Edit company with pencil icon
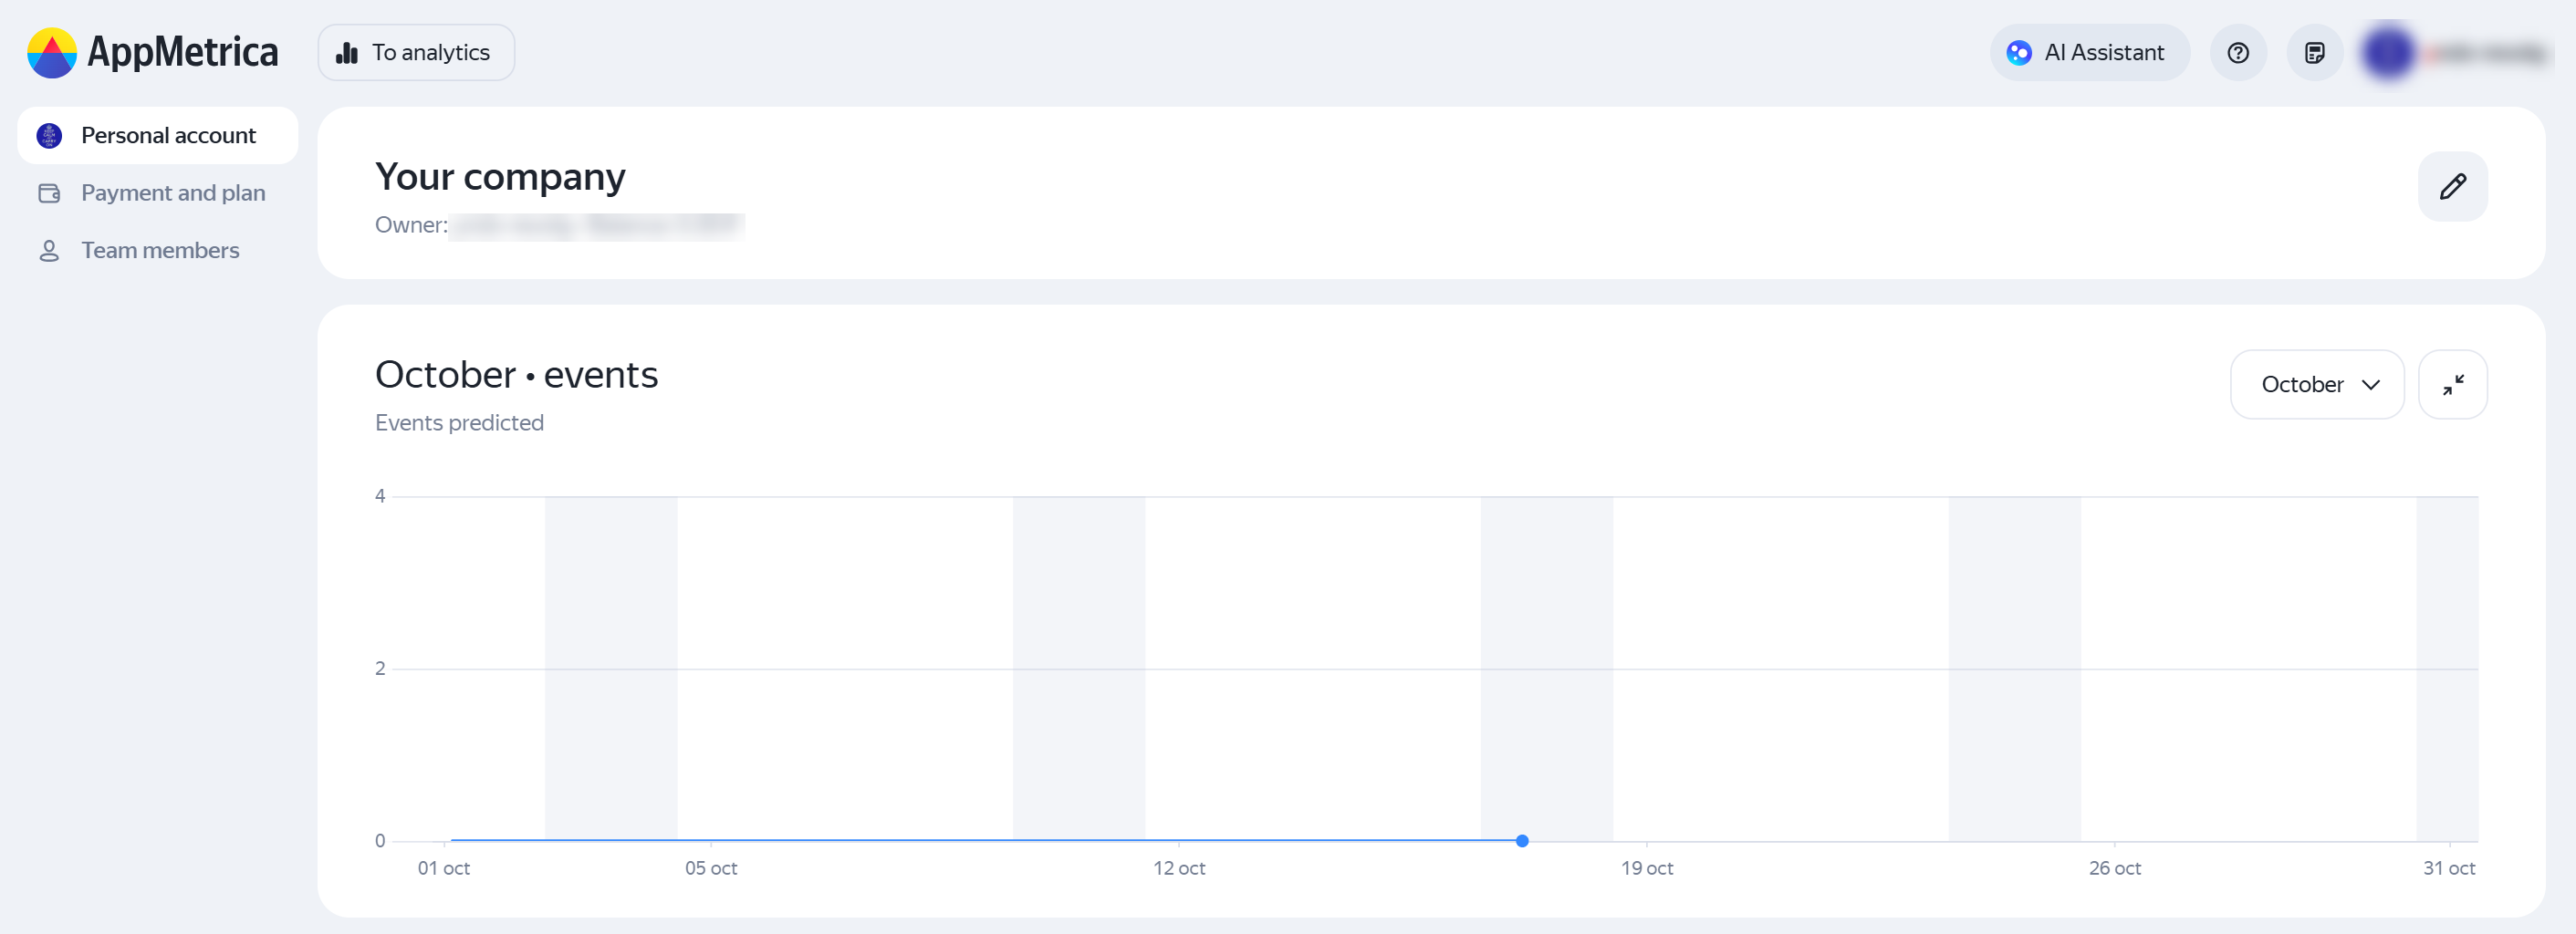Viewport: 2576px width, 934px height. click(2452, 186)
